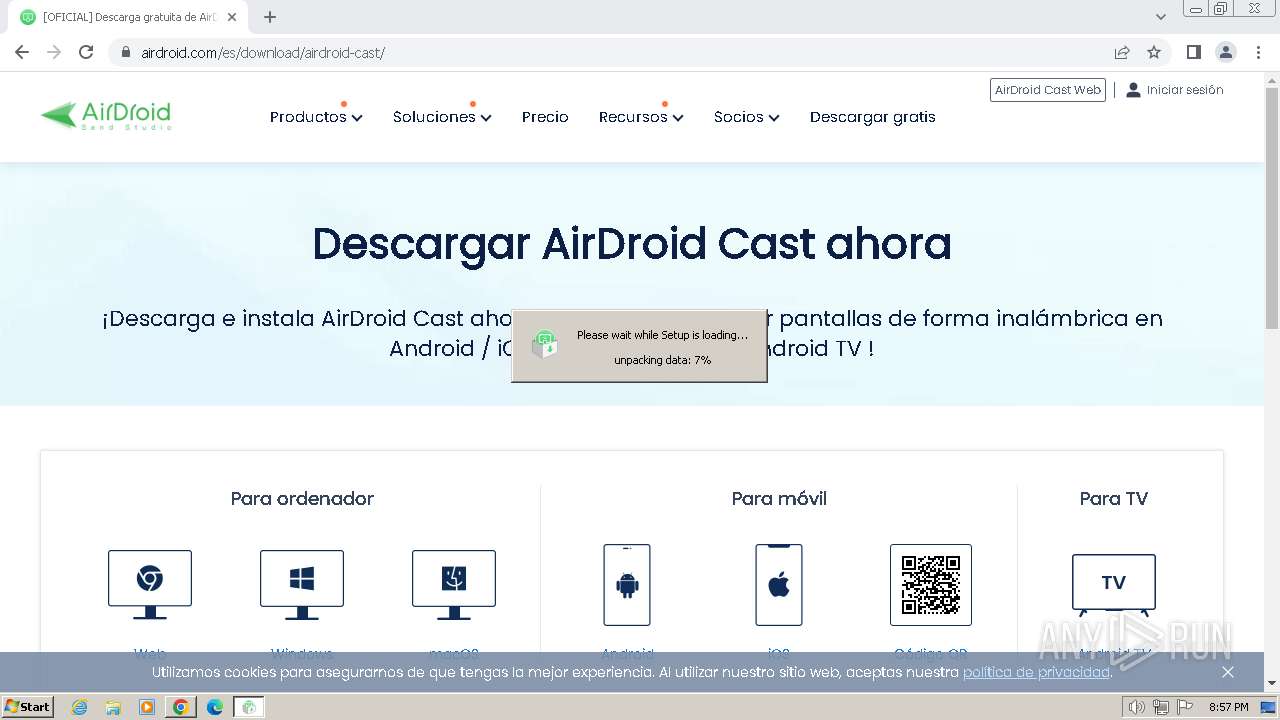Choose the Android TV icon

[1114, 584]
